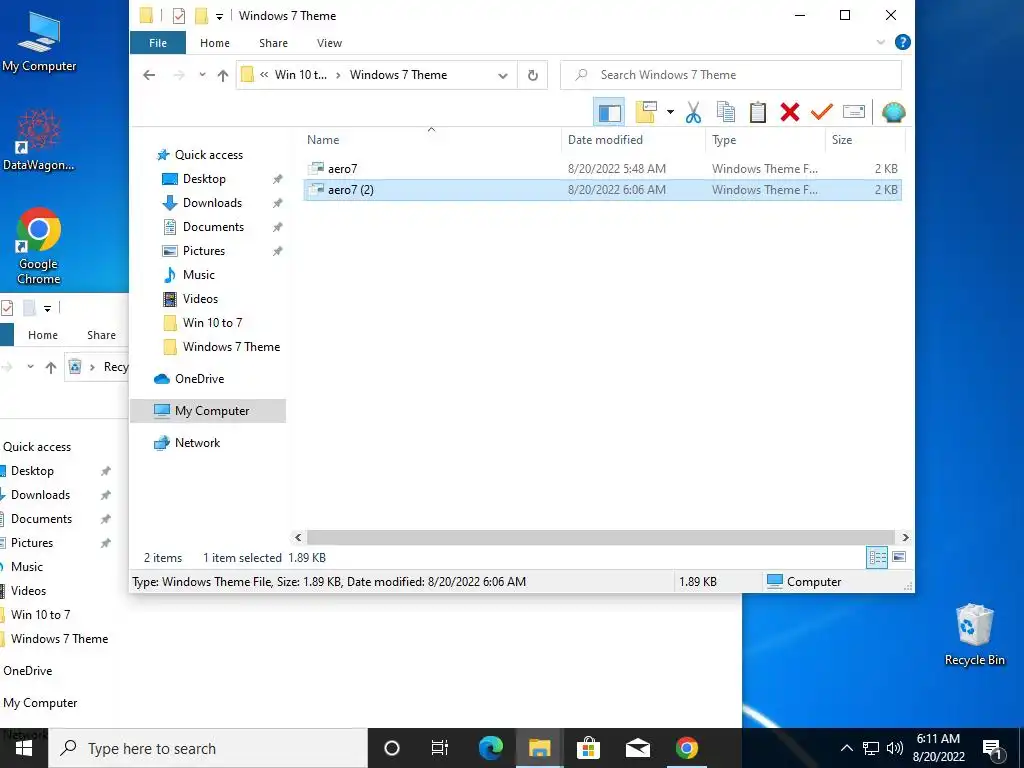The image size is (1024, 768).
Task: Open Folder Options toolbar icon
Action: tap(646, 112)
